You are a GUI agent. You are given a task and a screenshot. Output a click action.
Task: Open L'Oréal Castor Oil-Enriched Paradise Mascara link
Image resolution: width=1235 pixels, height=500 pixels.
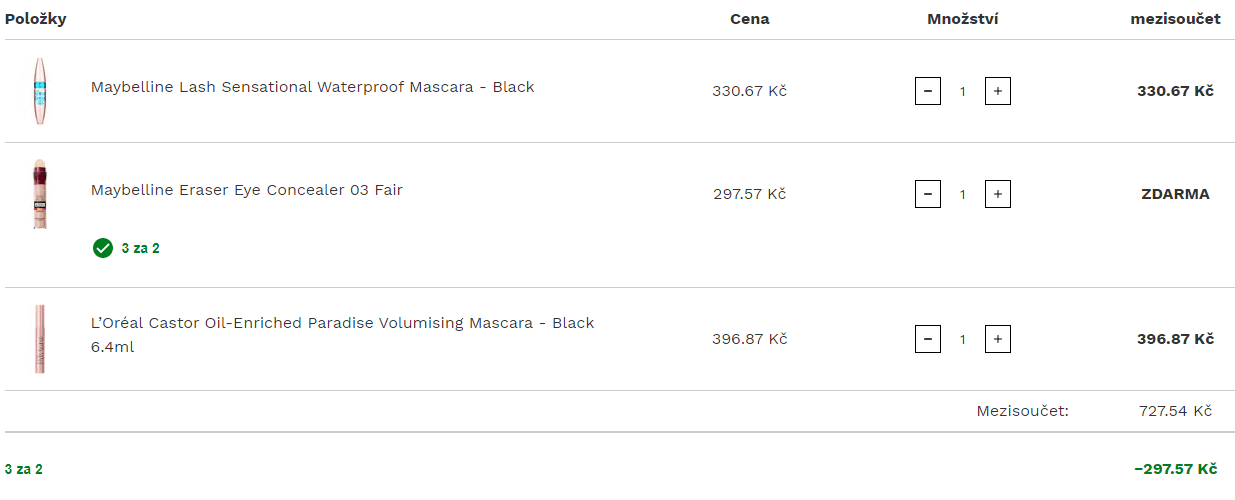(343, 335)
